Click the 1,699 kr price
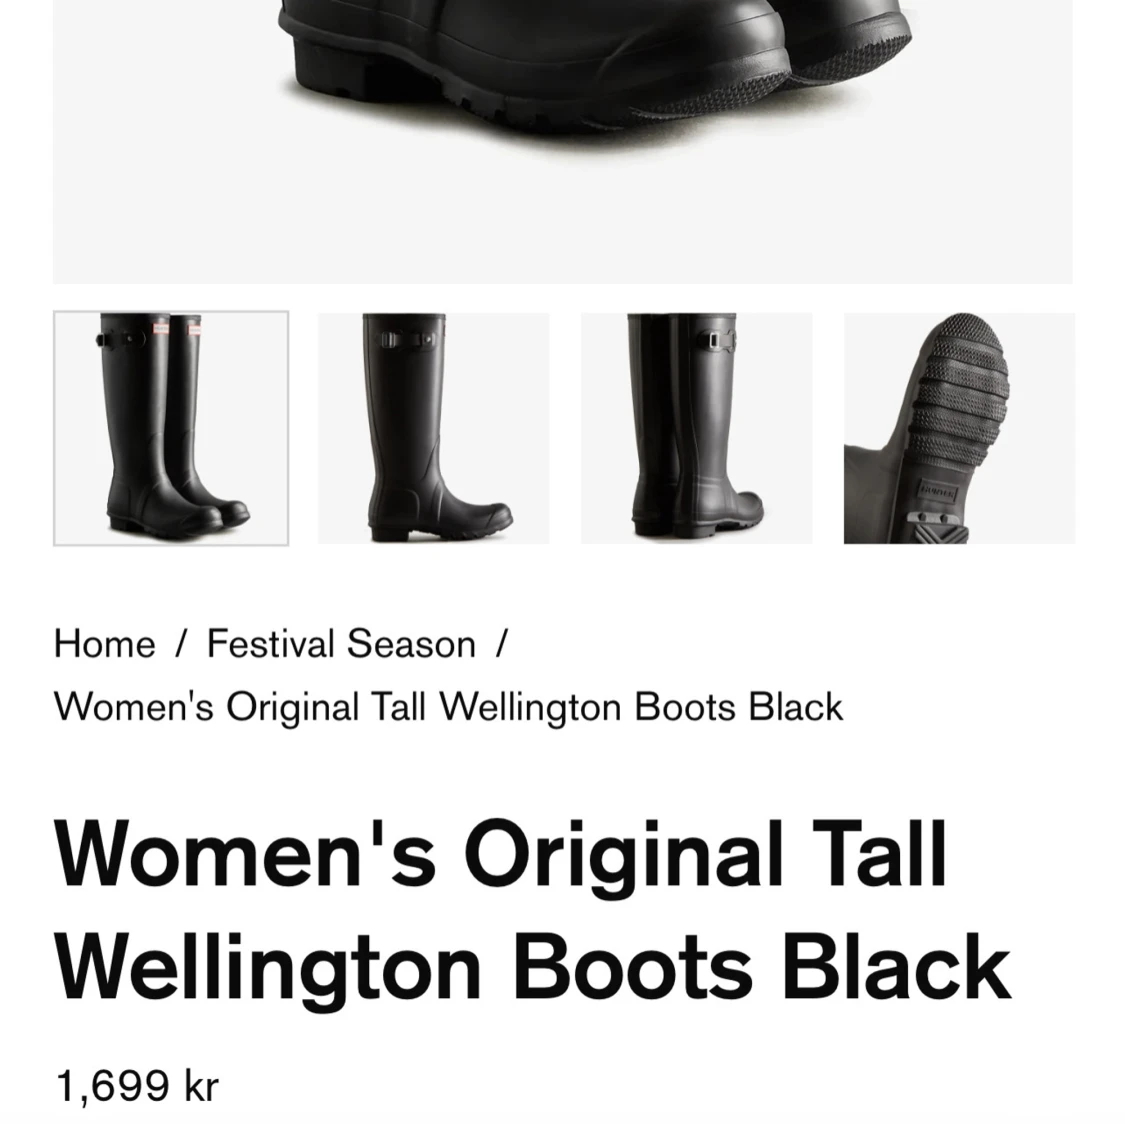The width and height of the screenshot is (1125, 1124). click(x=137, y=1085)
